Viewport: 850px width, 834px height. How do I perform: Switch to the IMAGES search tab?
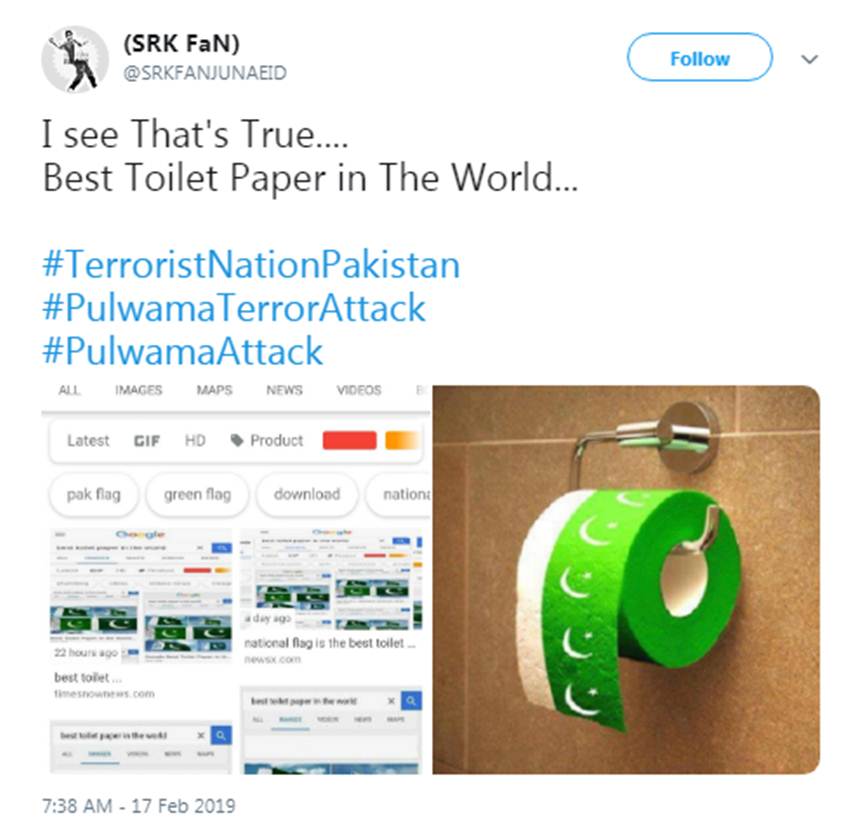(138, 390)
